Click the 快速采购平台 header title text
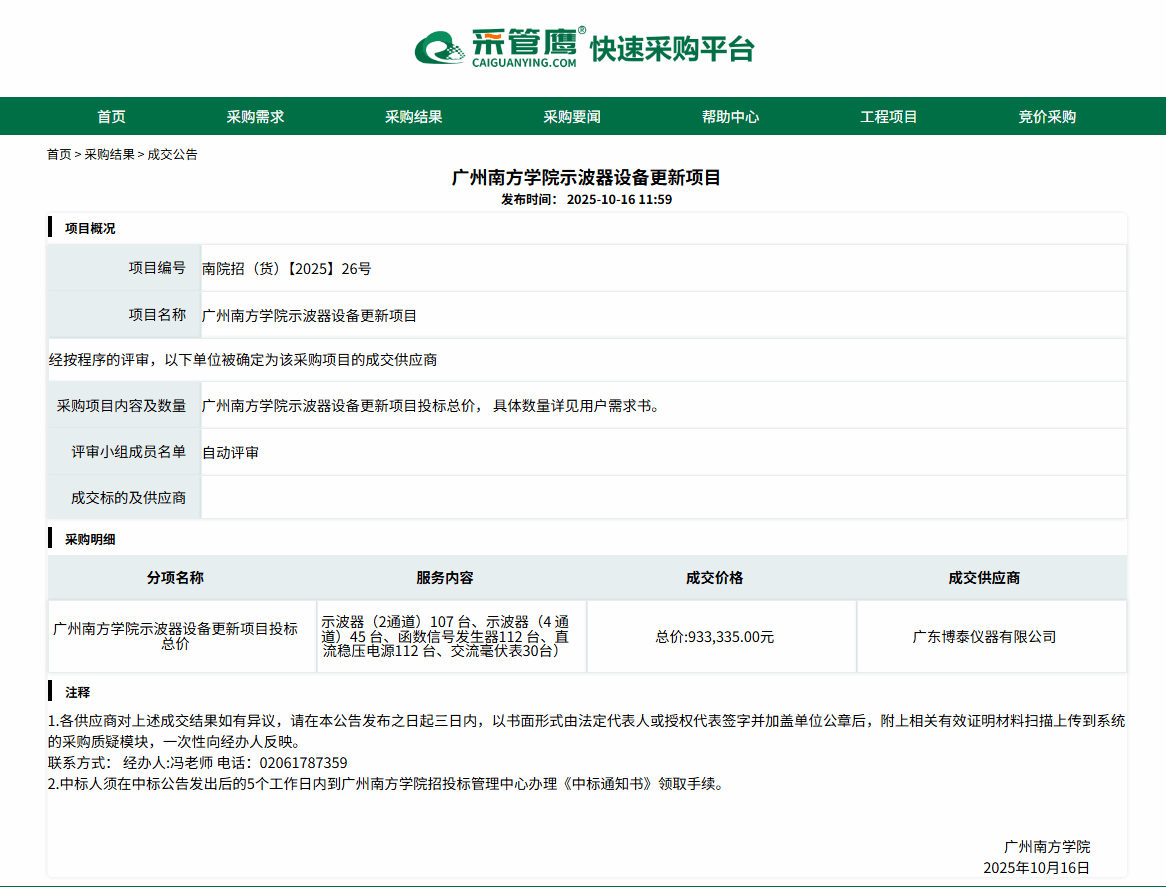 tap(672, 49)
